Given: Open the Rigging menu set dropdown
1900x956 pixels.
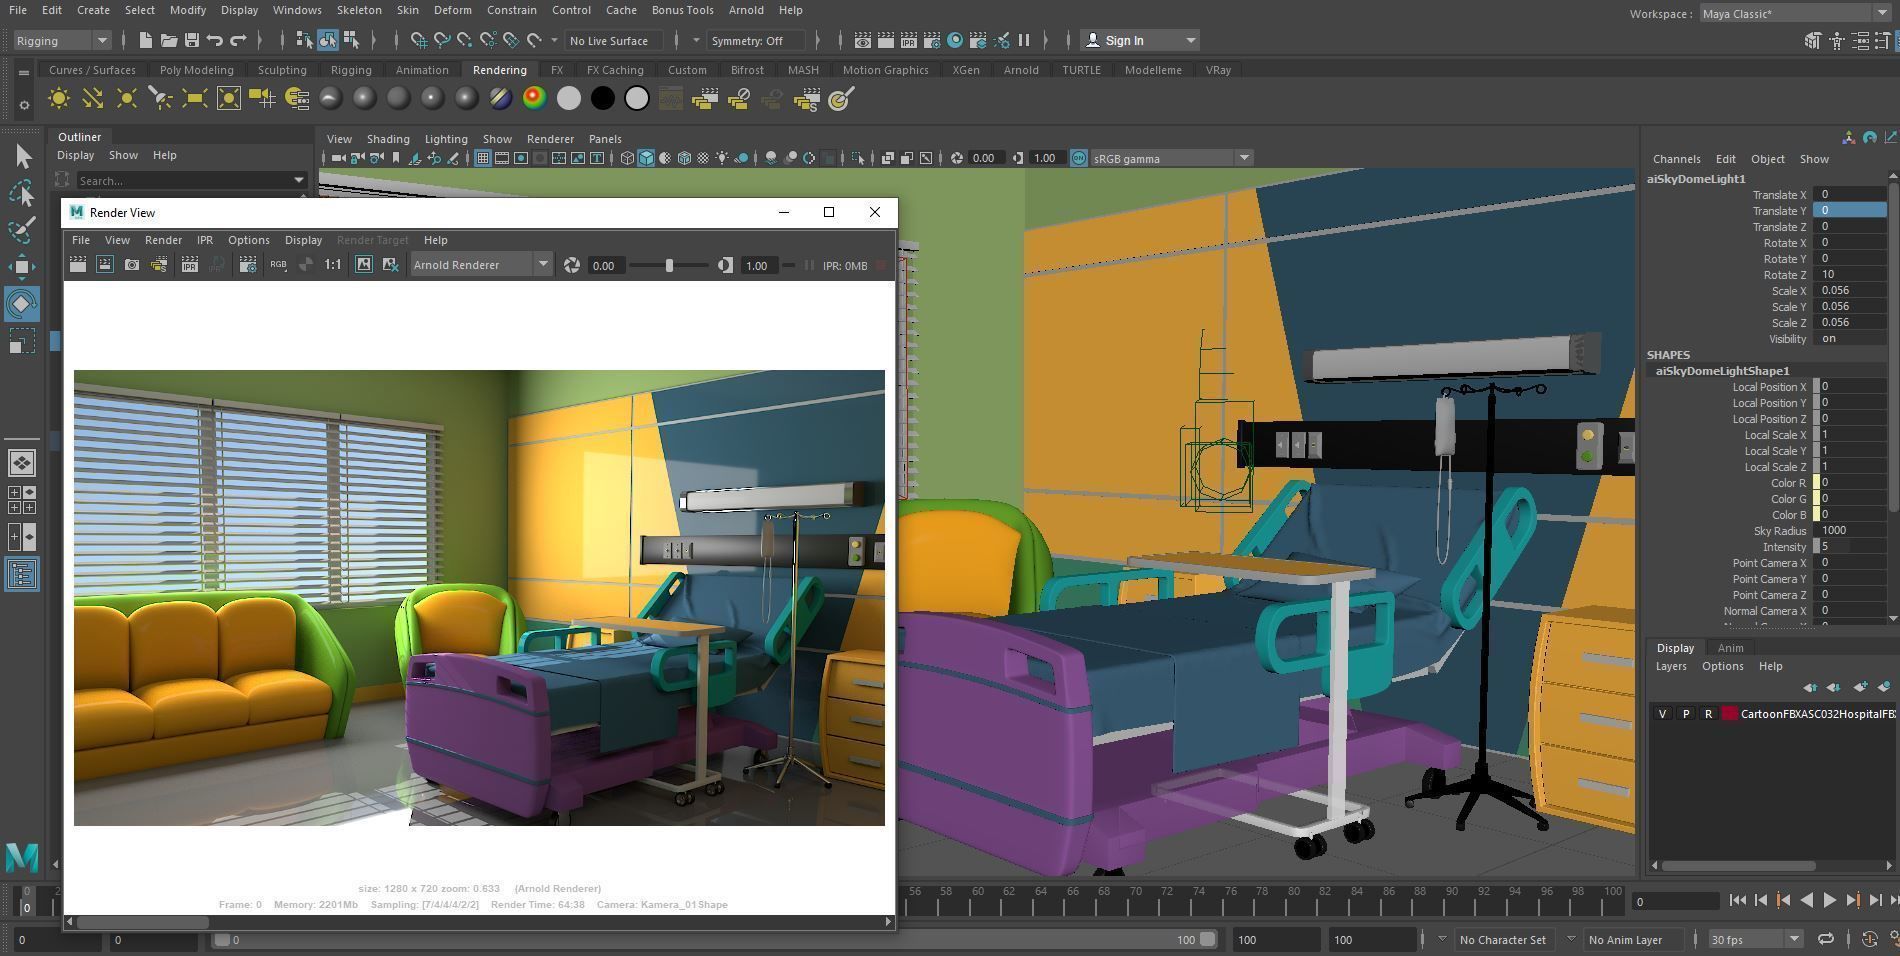Looking at the screenshot, I should pos(62,40).
